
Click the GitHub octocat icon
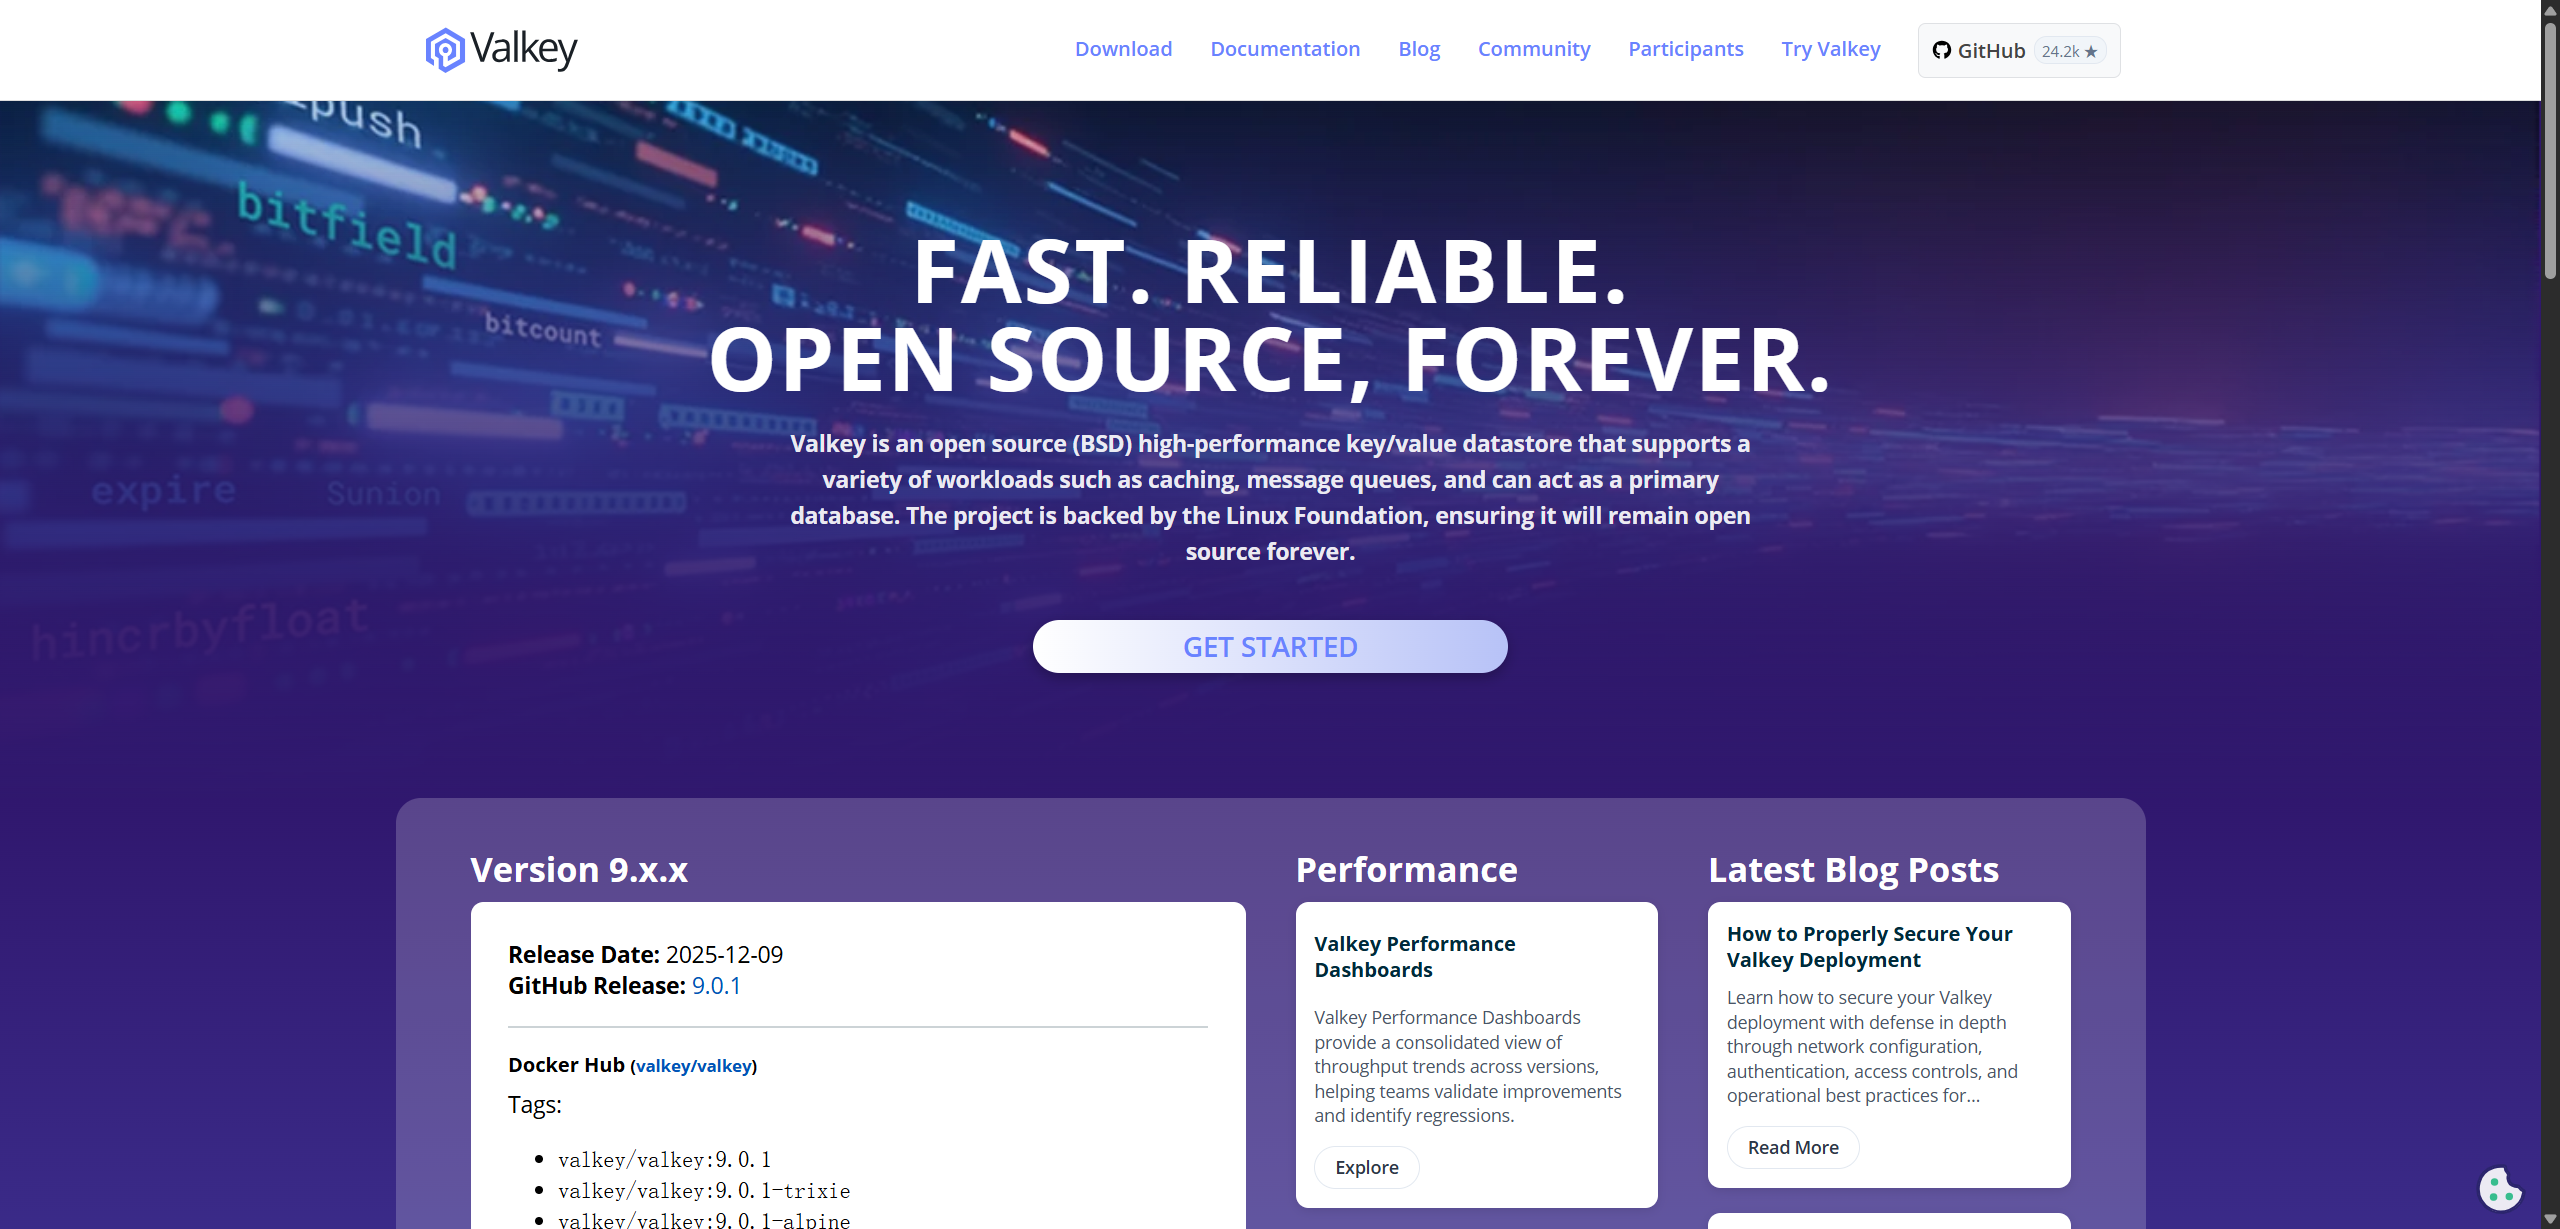tap(1941, 51)
